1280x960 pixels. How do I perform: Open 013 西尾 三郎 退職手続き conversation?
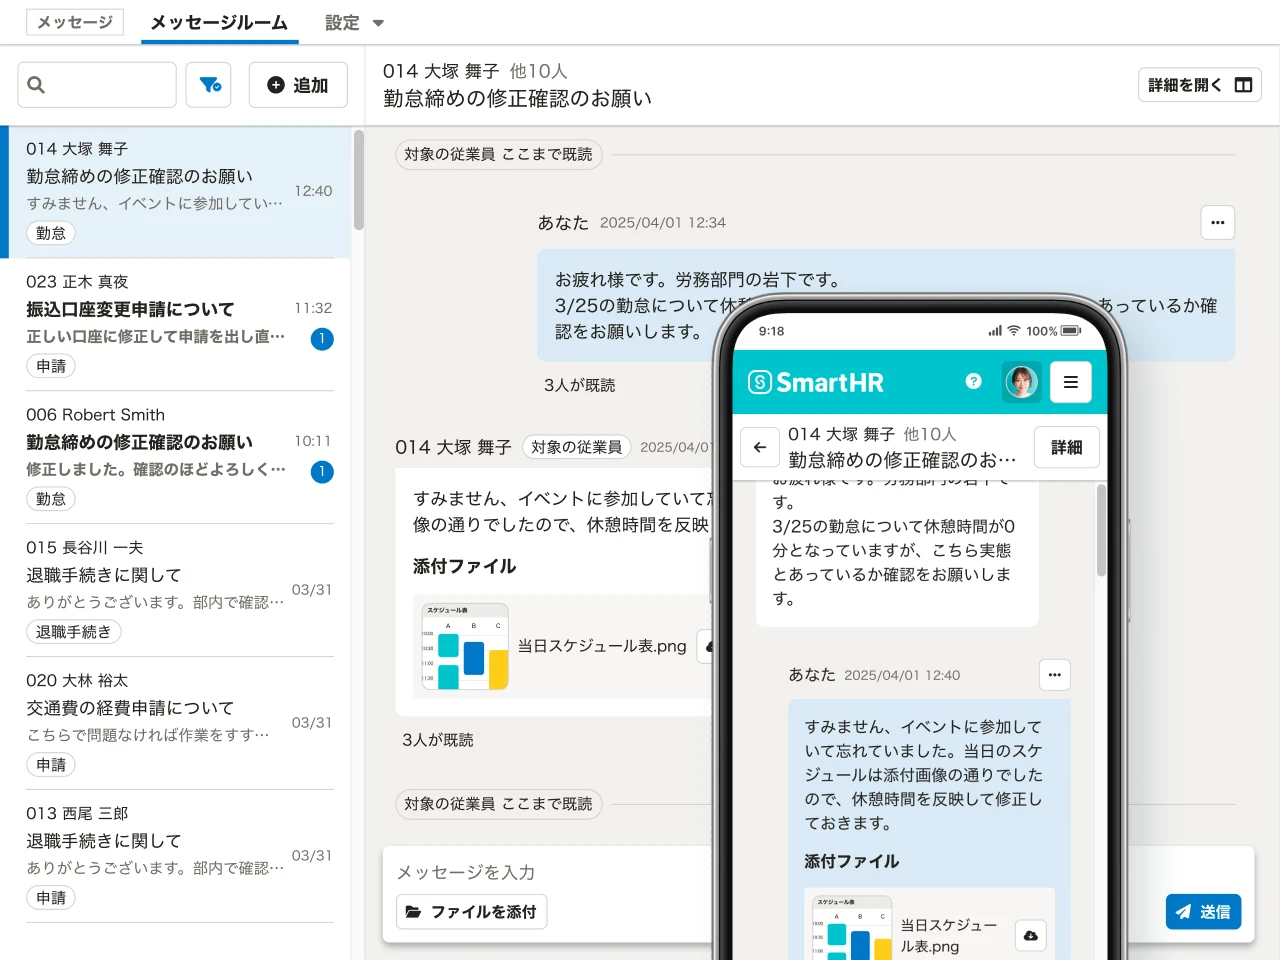pyautogui.click(x=175, y=857)
